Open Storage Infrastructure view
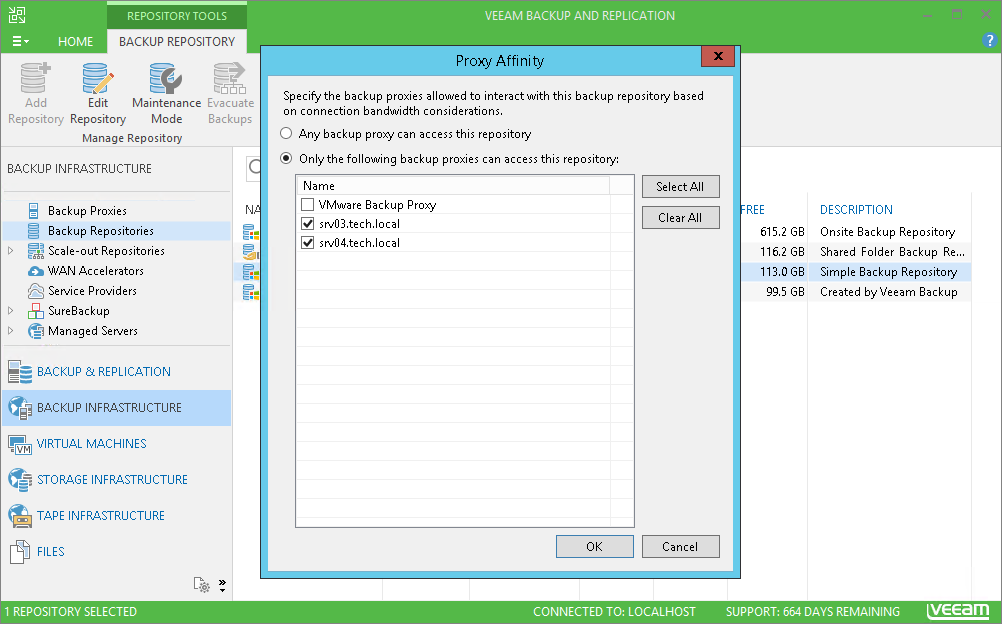1002x624 pixels. coord(112,480)
